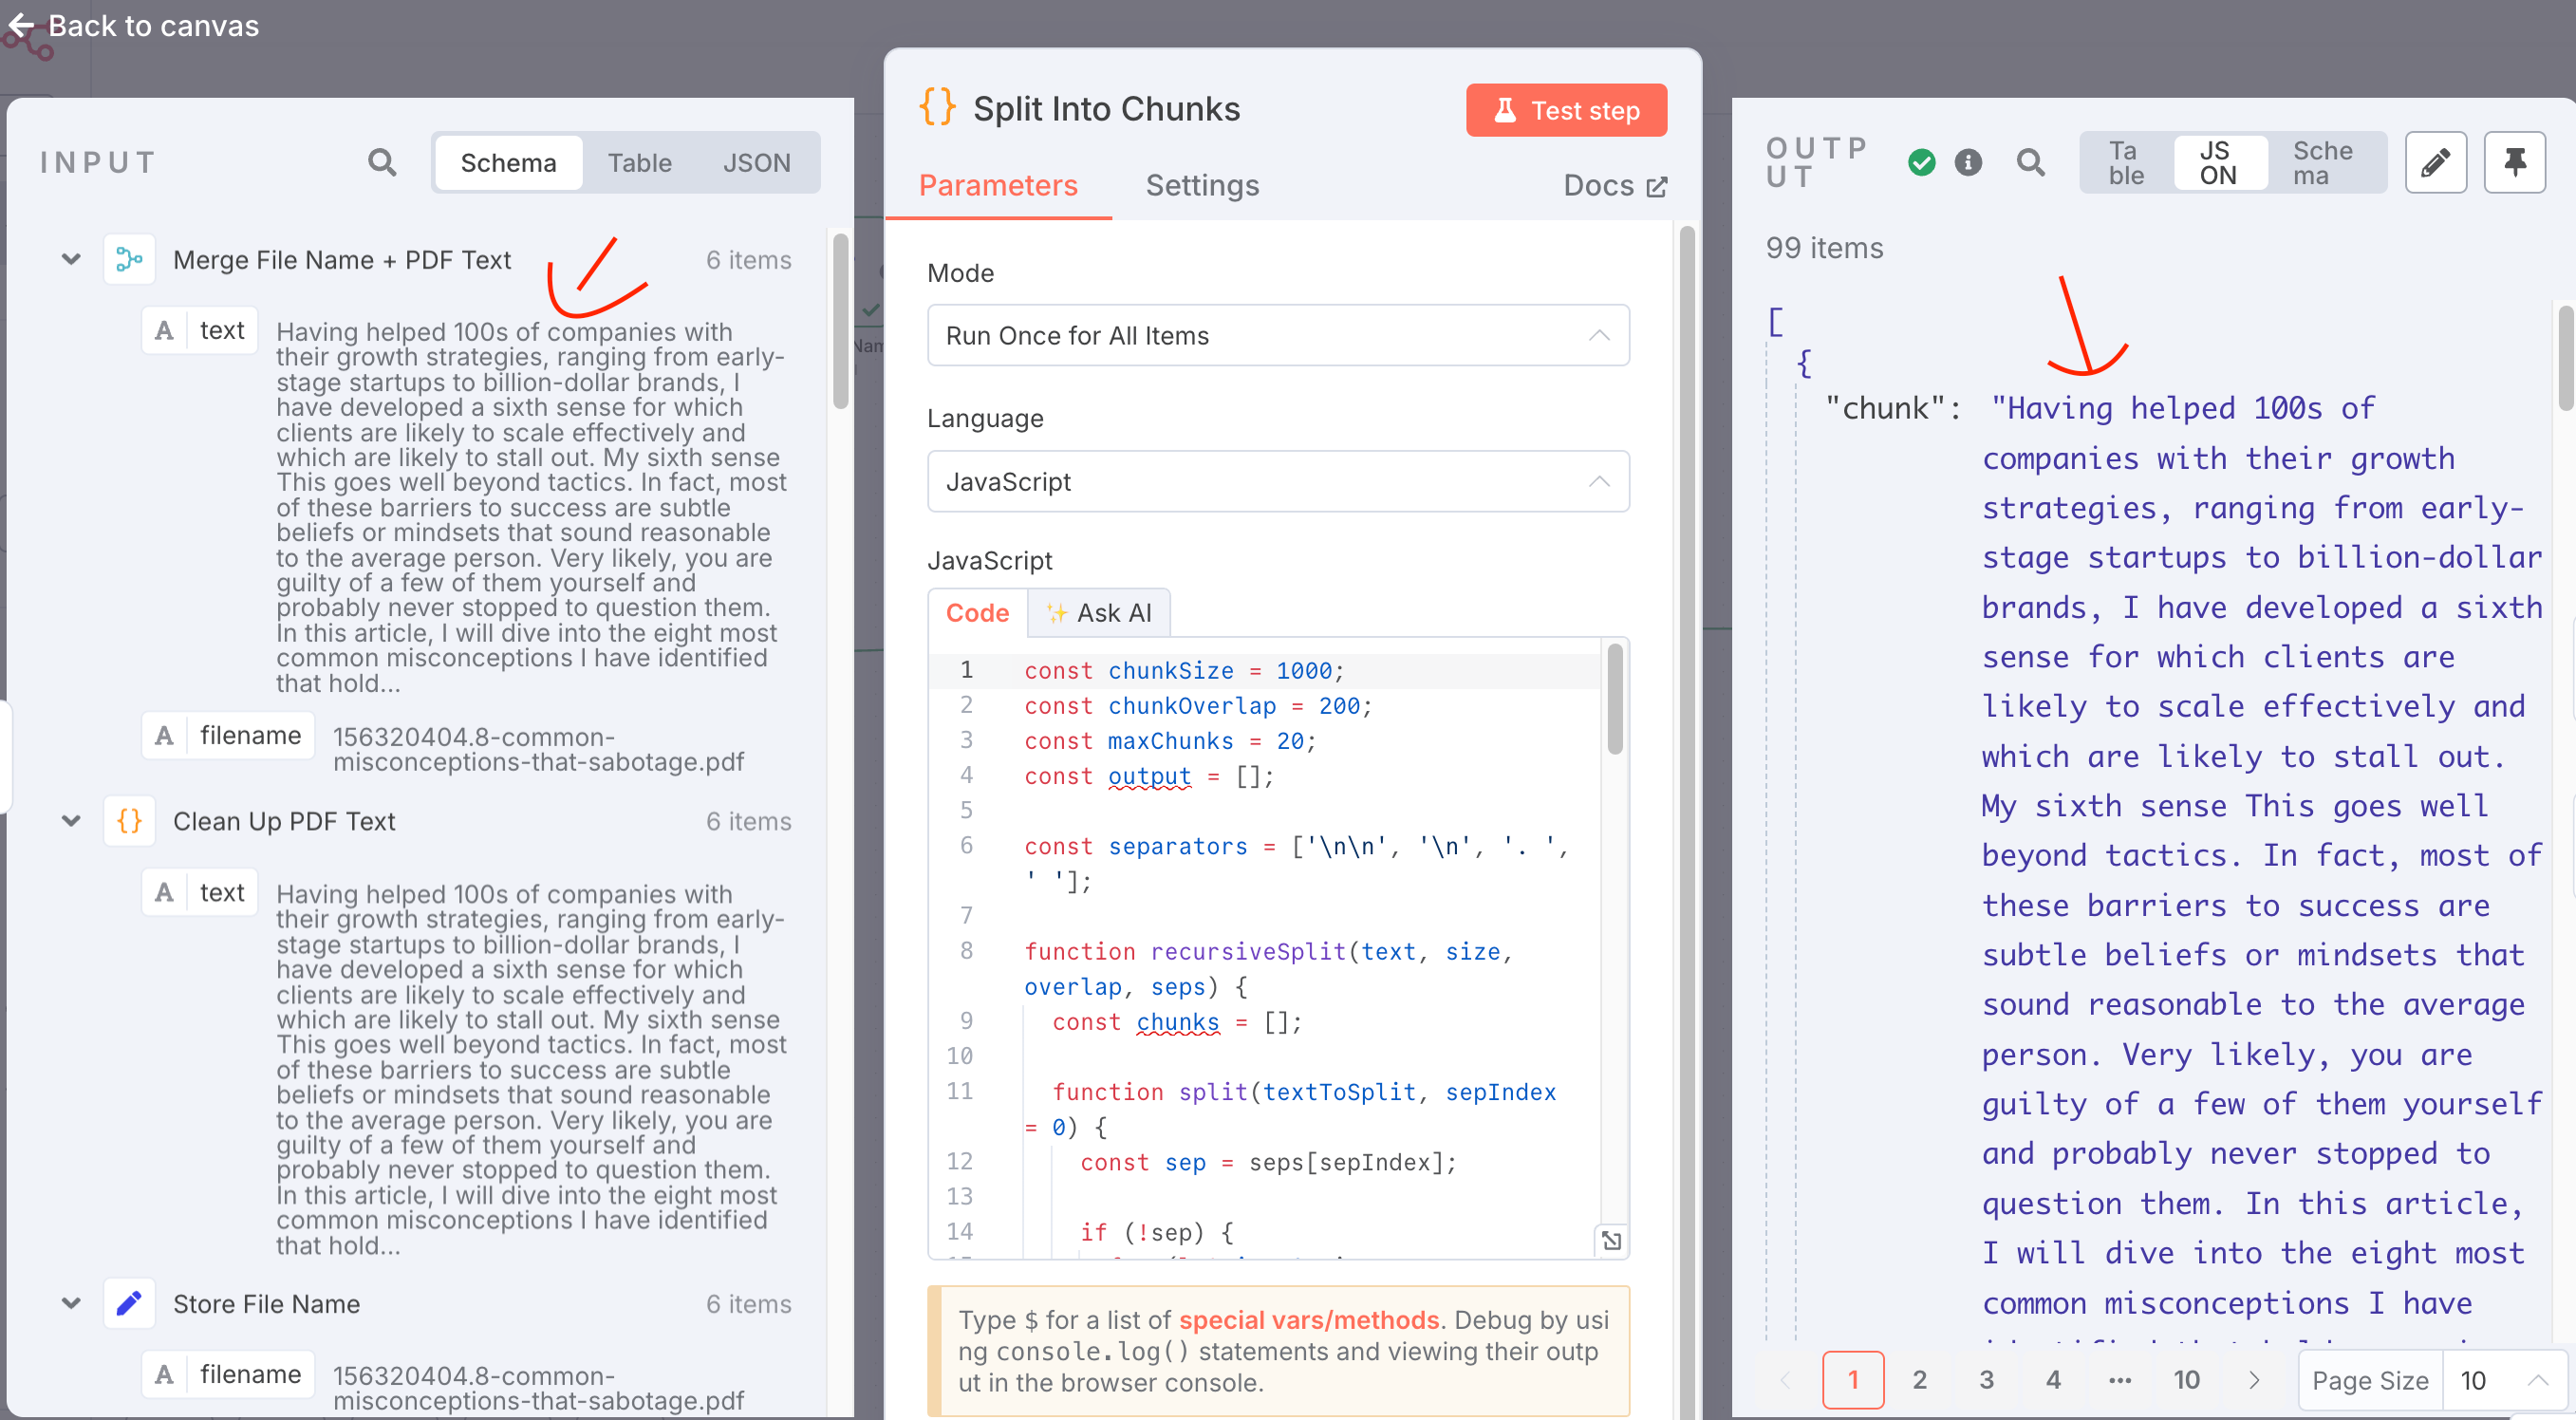The image size is (2576, 1420).
Task: Click the Clean Up PDF Text code icon
Action: [x=129, y=821]
